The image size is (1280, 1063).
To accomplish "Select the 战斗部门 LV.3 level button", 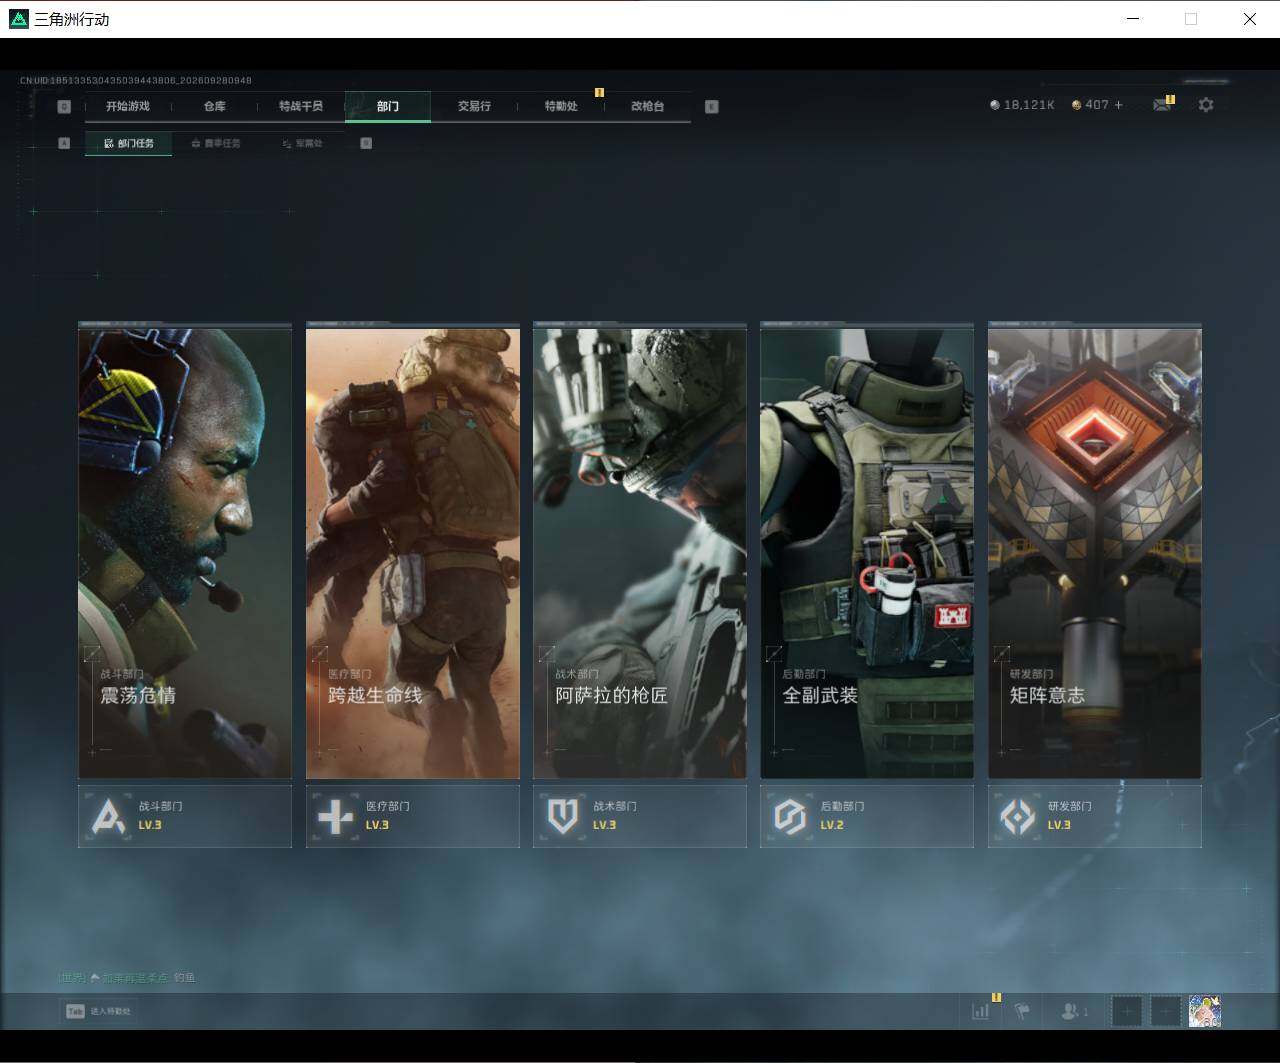I will (185, 816).
